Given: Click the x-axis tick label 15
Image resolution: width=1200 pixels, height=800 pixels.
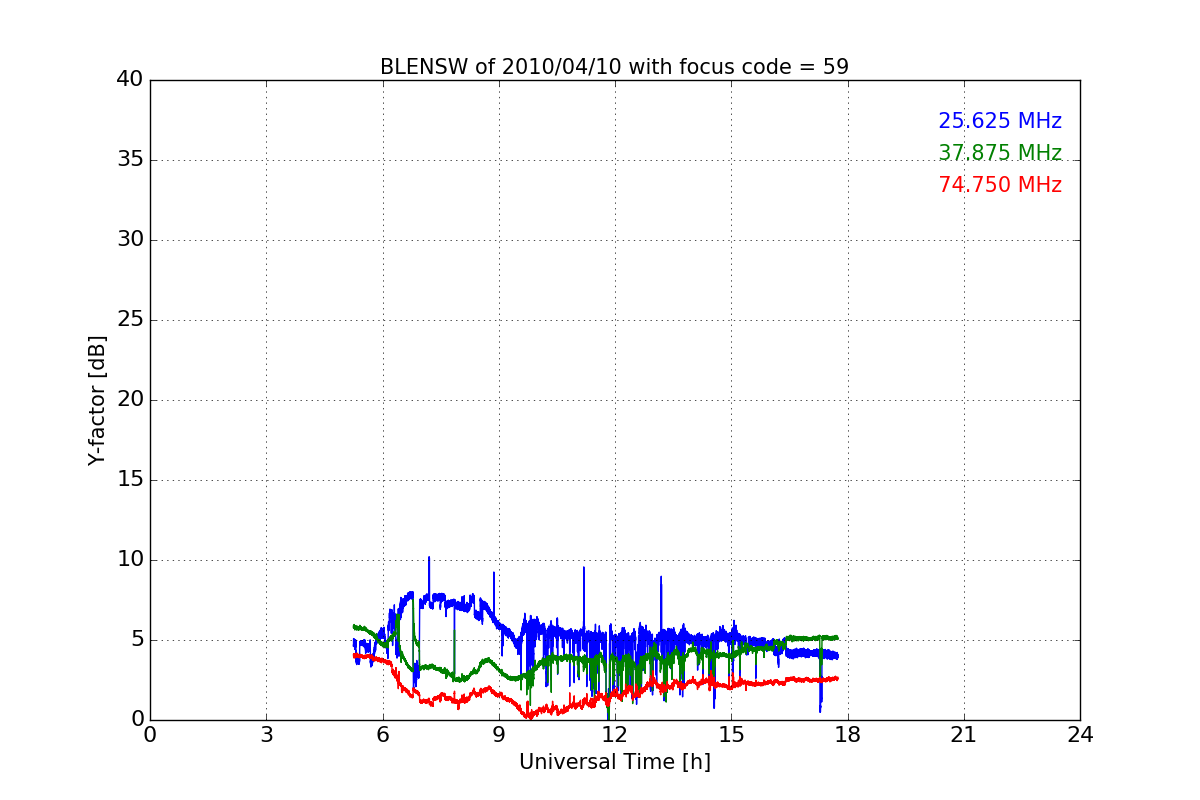Looking at the screenshot, I should click(x=731, y=735).
